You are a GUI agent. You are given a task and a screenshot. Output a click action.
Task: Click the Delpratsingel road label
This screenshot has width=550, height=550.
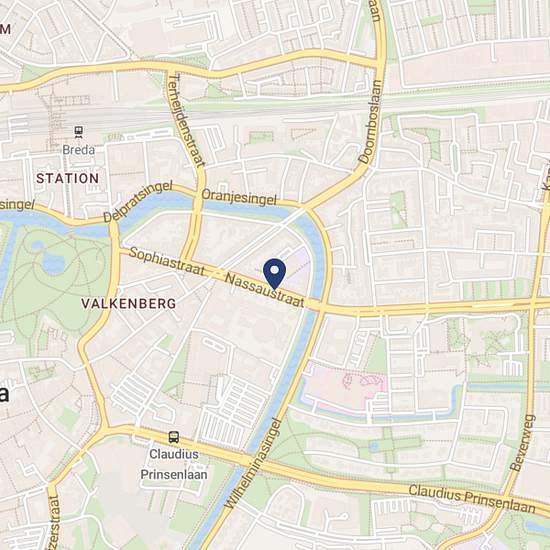point(138,202)
